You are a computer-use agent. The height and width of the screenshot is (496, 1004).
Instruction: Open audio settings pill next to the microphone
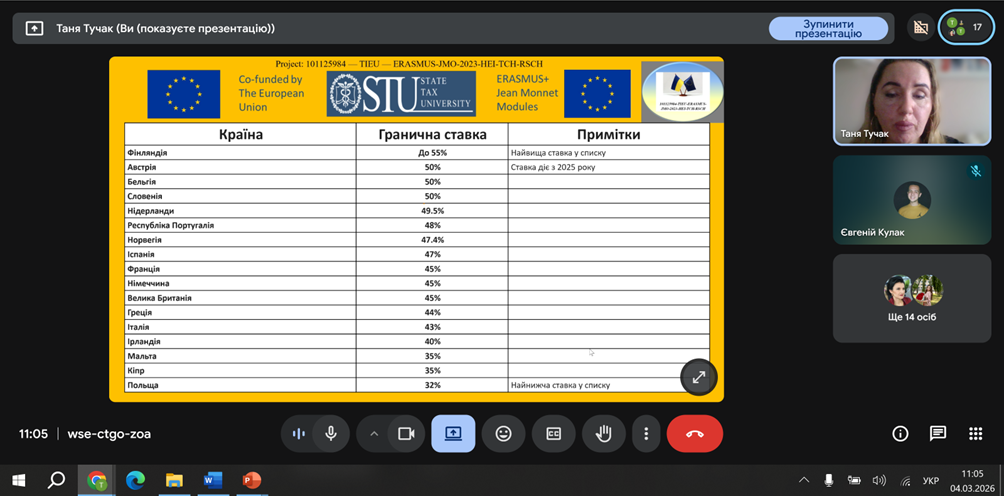coord(298,434)
